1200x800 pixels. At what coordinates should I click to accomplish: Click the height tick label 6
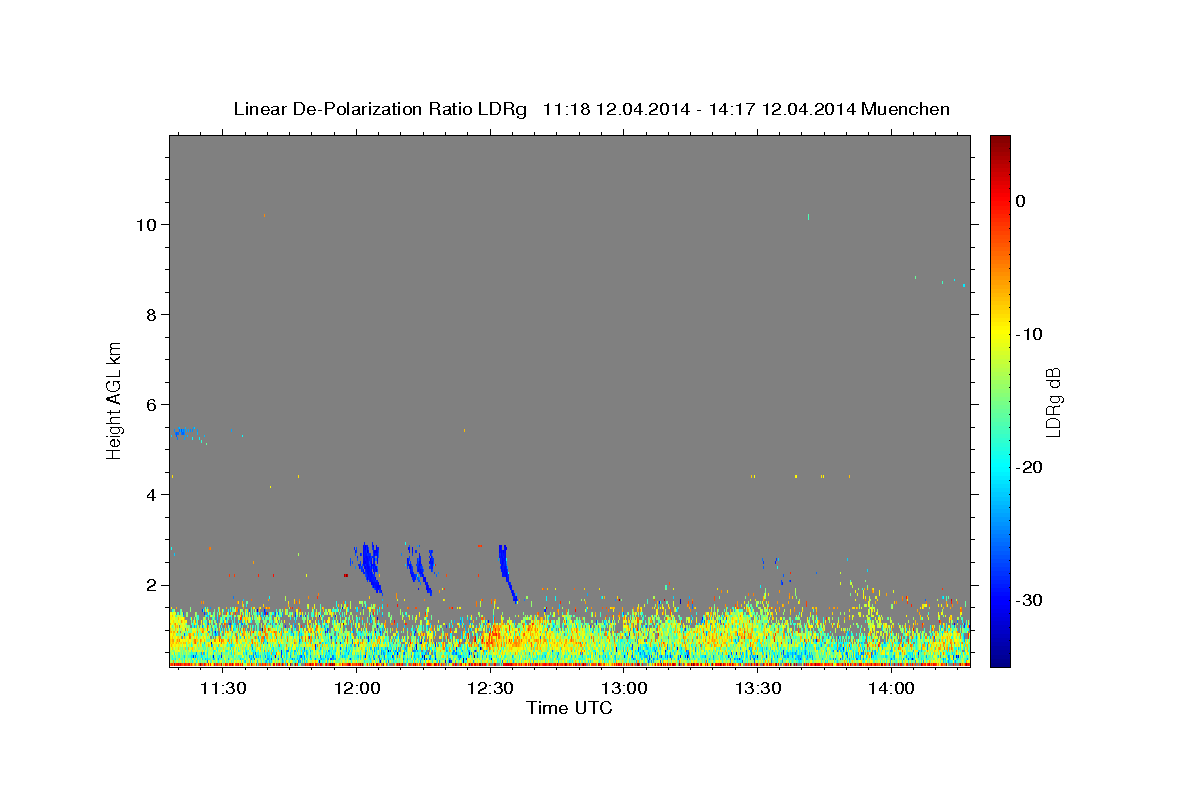tap(150, 404)
